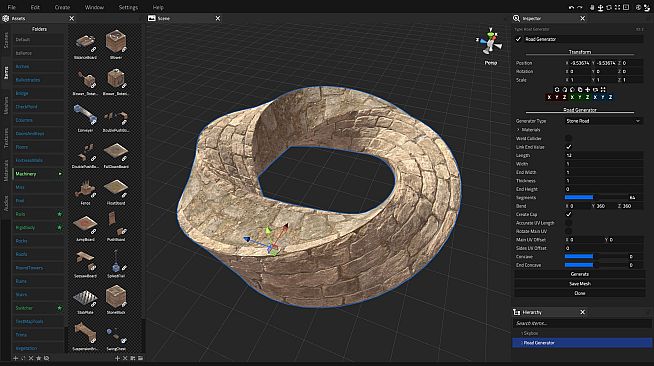
Task: Adjust the Concave slider
Action: (595, 256)
